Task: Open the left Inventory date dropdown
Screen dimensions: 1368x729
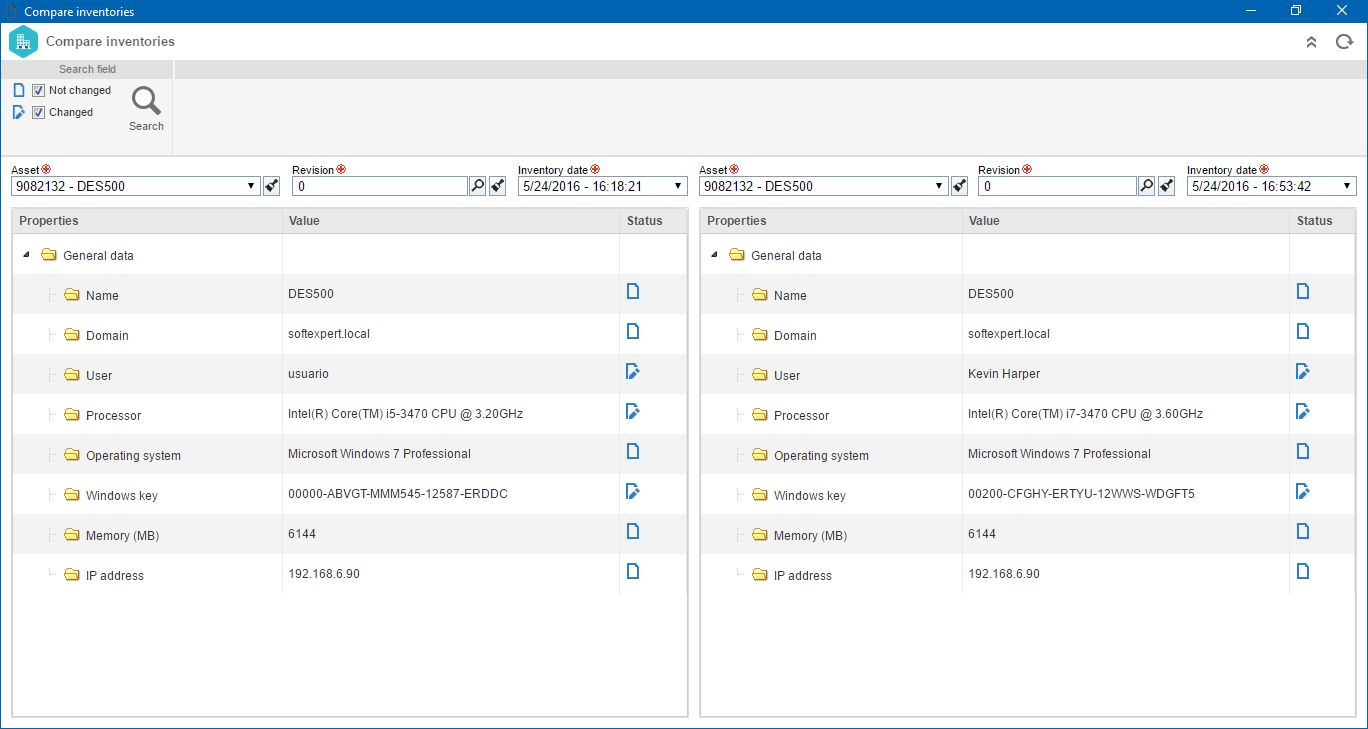Action: click(679, 186)
